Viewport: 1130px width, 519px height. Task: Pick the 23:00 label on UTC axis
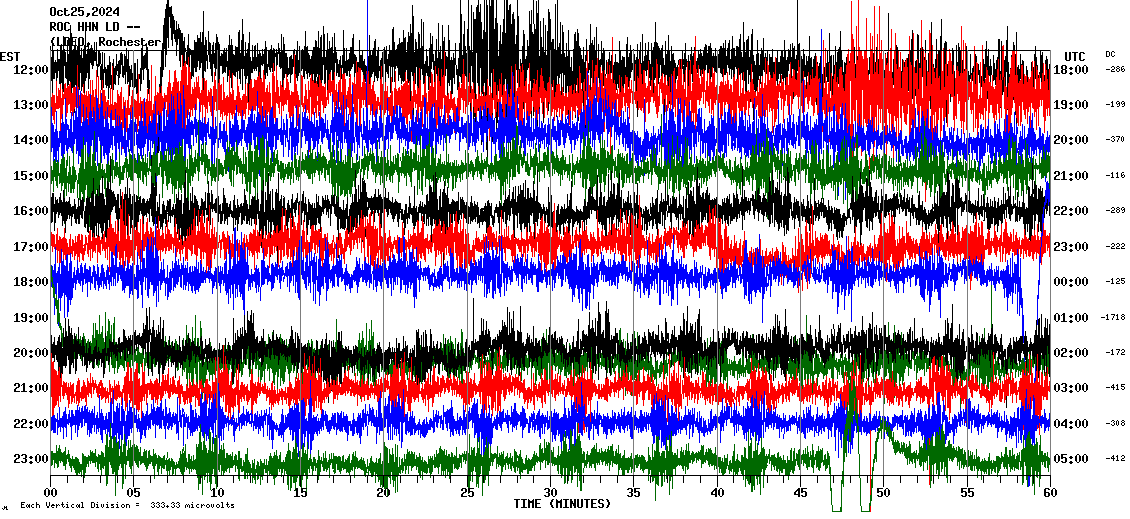1071,247
